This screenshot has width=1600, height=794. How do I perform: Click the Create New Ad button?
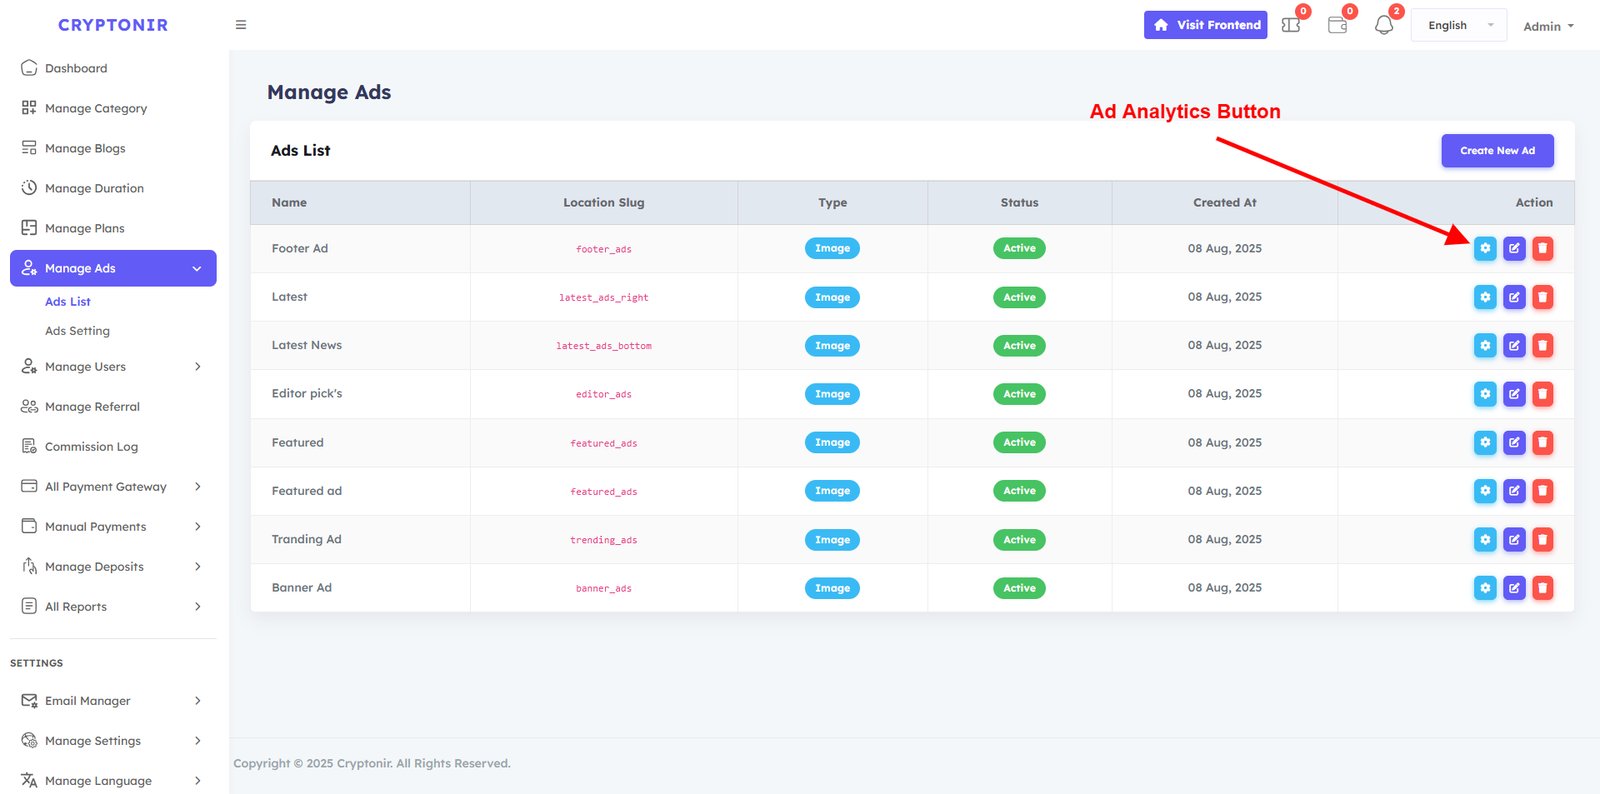coord(1497,151)
